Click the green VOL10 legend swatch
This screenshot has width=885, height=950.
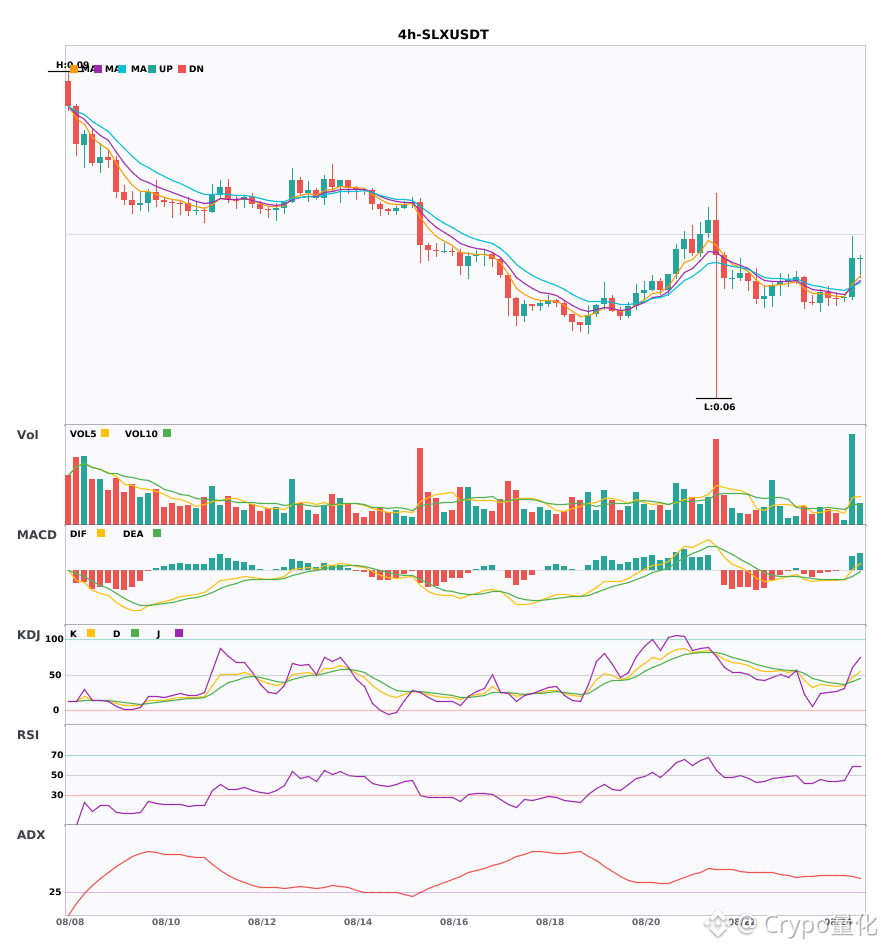[x=167, y=433]
